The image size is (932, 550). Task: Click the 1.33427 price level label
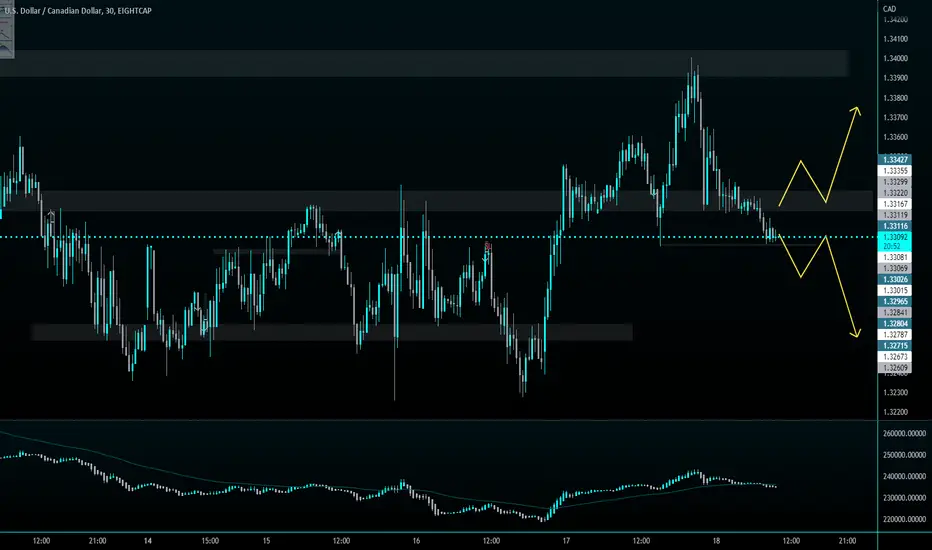(x=895, y=159)
